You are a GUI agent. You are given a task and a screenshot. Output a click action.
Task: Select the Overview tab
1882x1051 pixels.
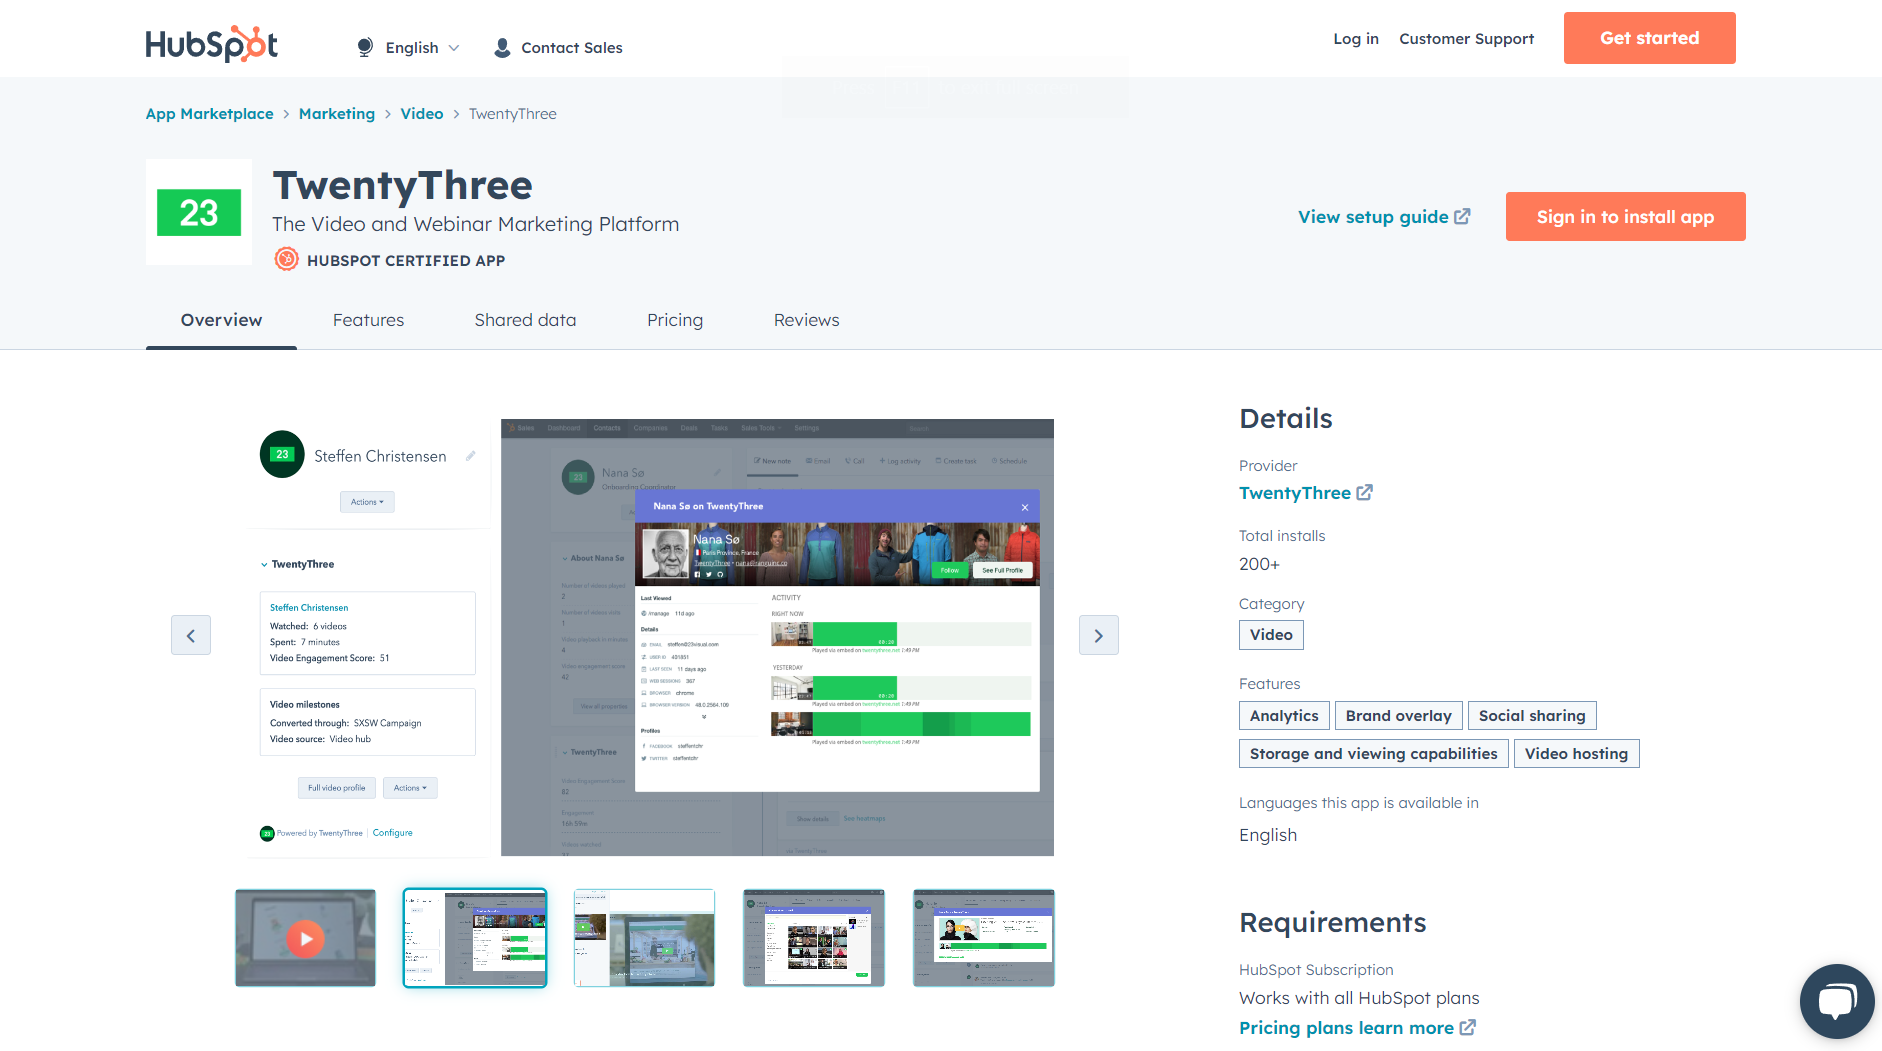pos(221,320)
